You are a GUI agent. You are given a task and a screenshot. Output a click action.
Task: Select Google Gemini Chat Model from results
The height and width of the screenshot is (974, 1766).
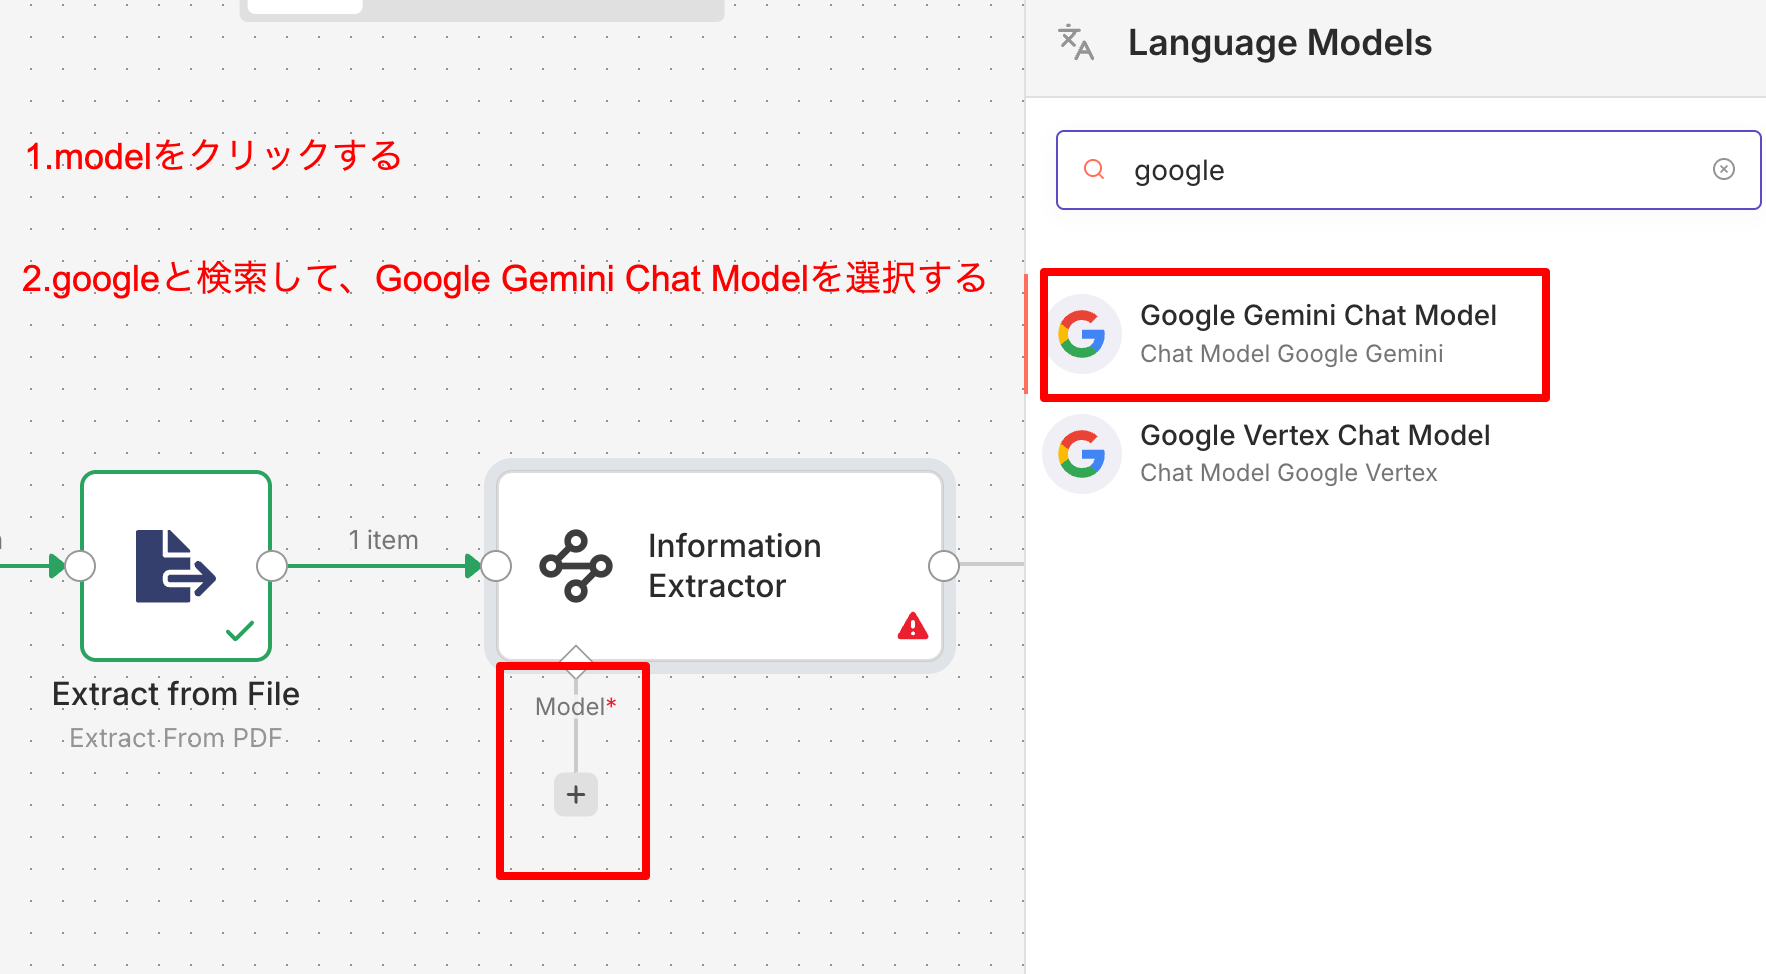tap(1317, 333)
